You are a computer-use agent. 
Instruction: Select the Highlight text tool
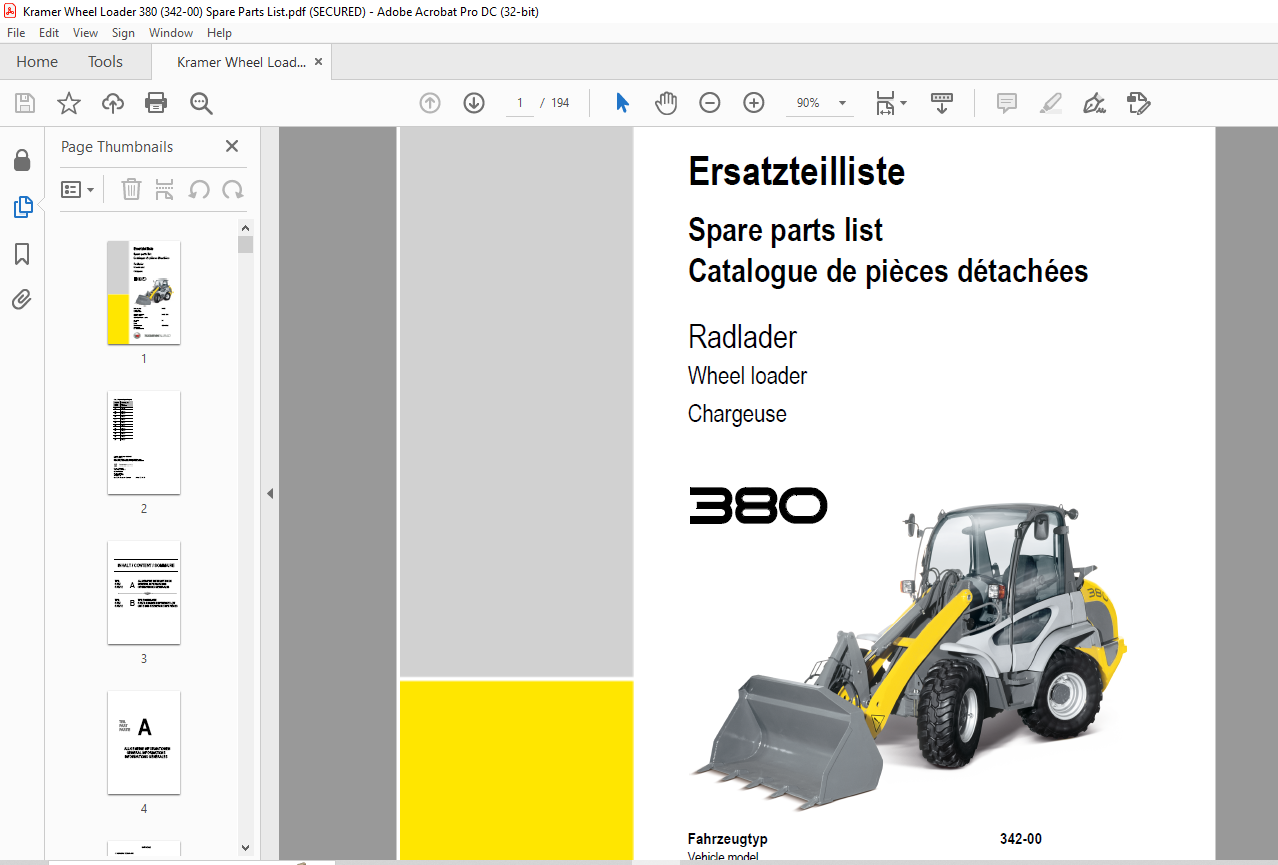[x=1050, y=103]
